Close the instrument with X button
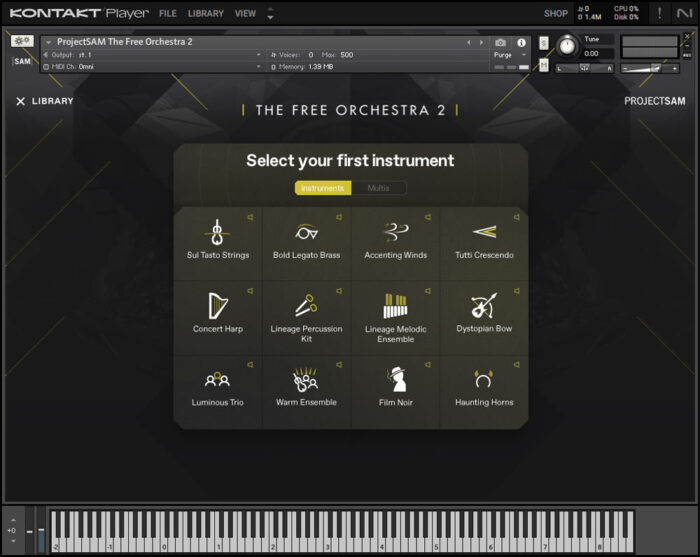The image size is (700, 557). click(687, 36)
